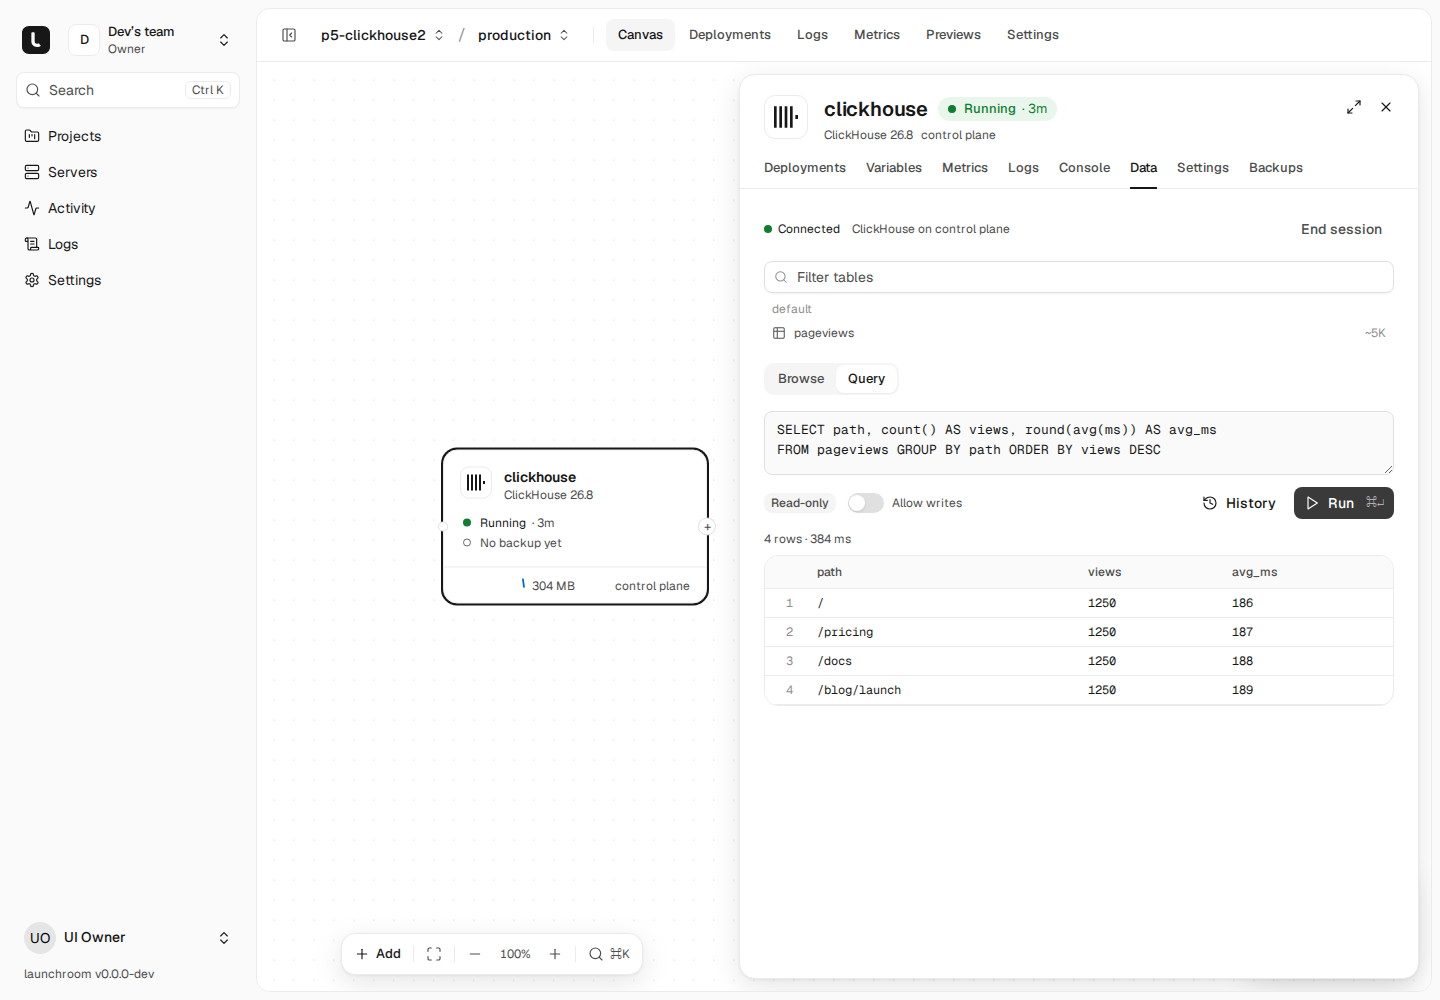This screenshot has width=1440, height=1000.
Task: Open query History
Action: (1239, 503)
